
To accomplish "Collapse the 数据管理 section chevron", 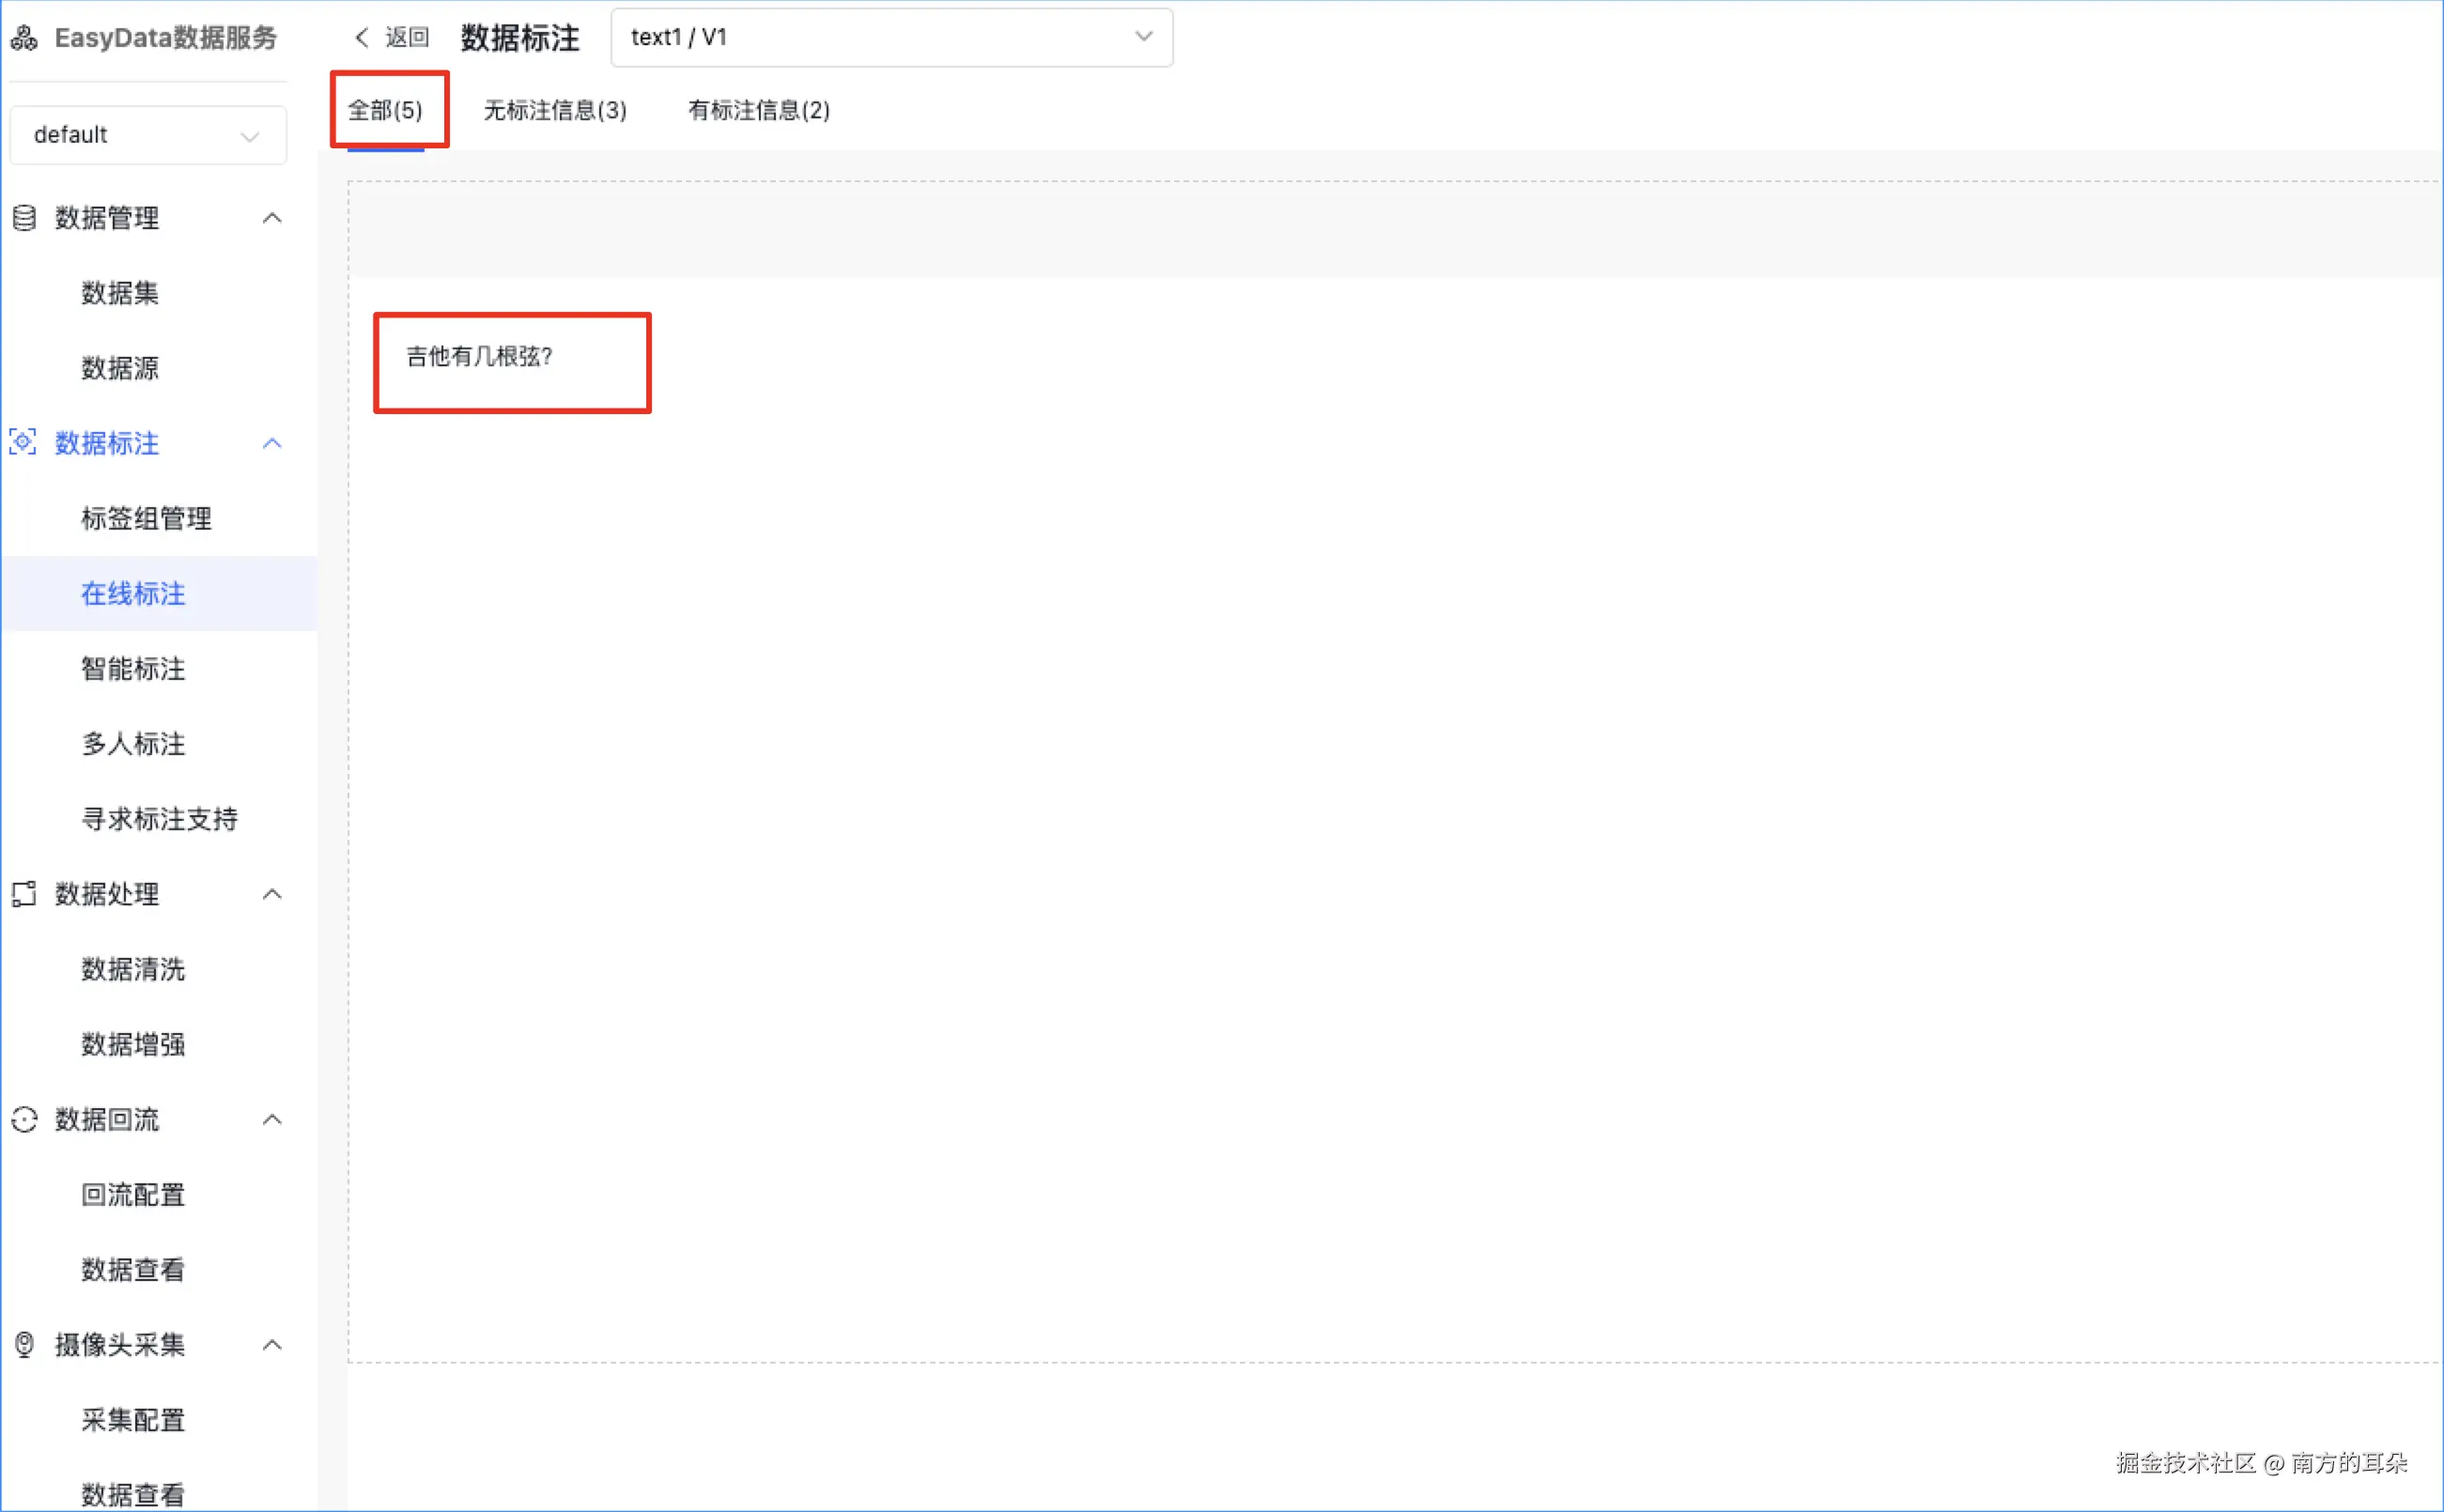I will click(271, 217).
